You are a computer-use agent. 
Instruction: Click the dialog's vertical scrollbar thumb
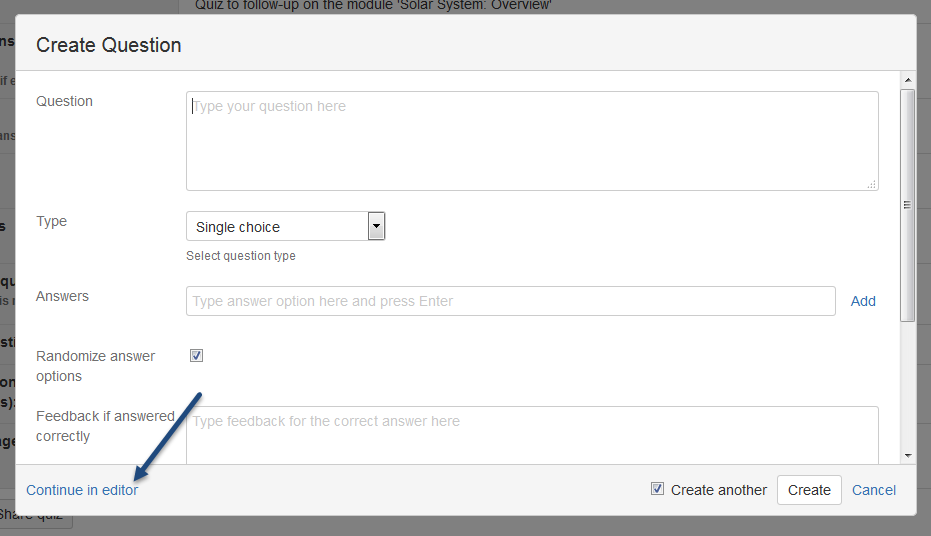907,205
